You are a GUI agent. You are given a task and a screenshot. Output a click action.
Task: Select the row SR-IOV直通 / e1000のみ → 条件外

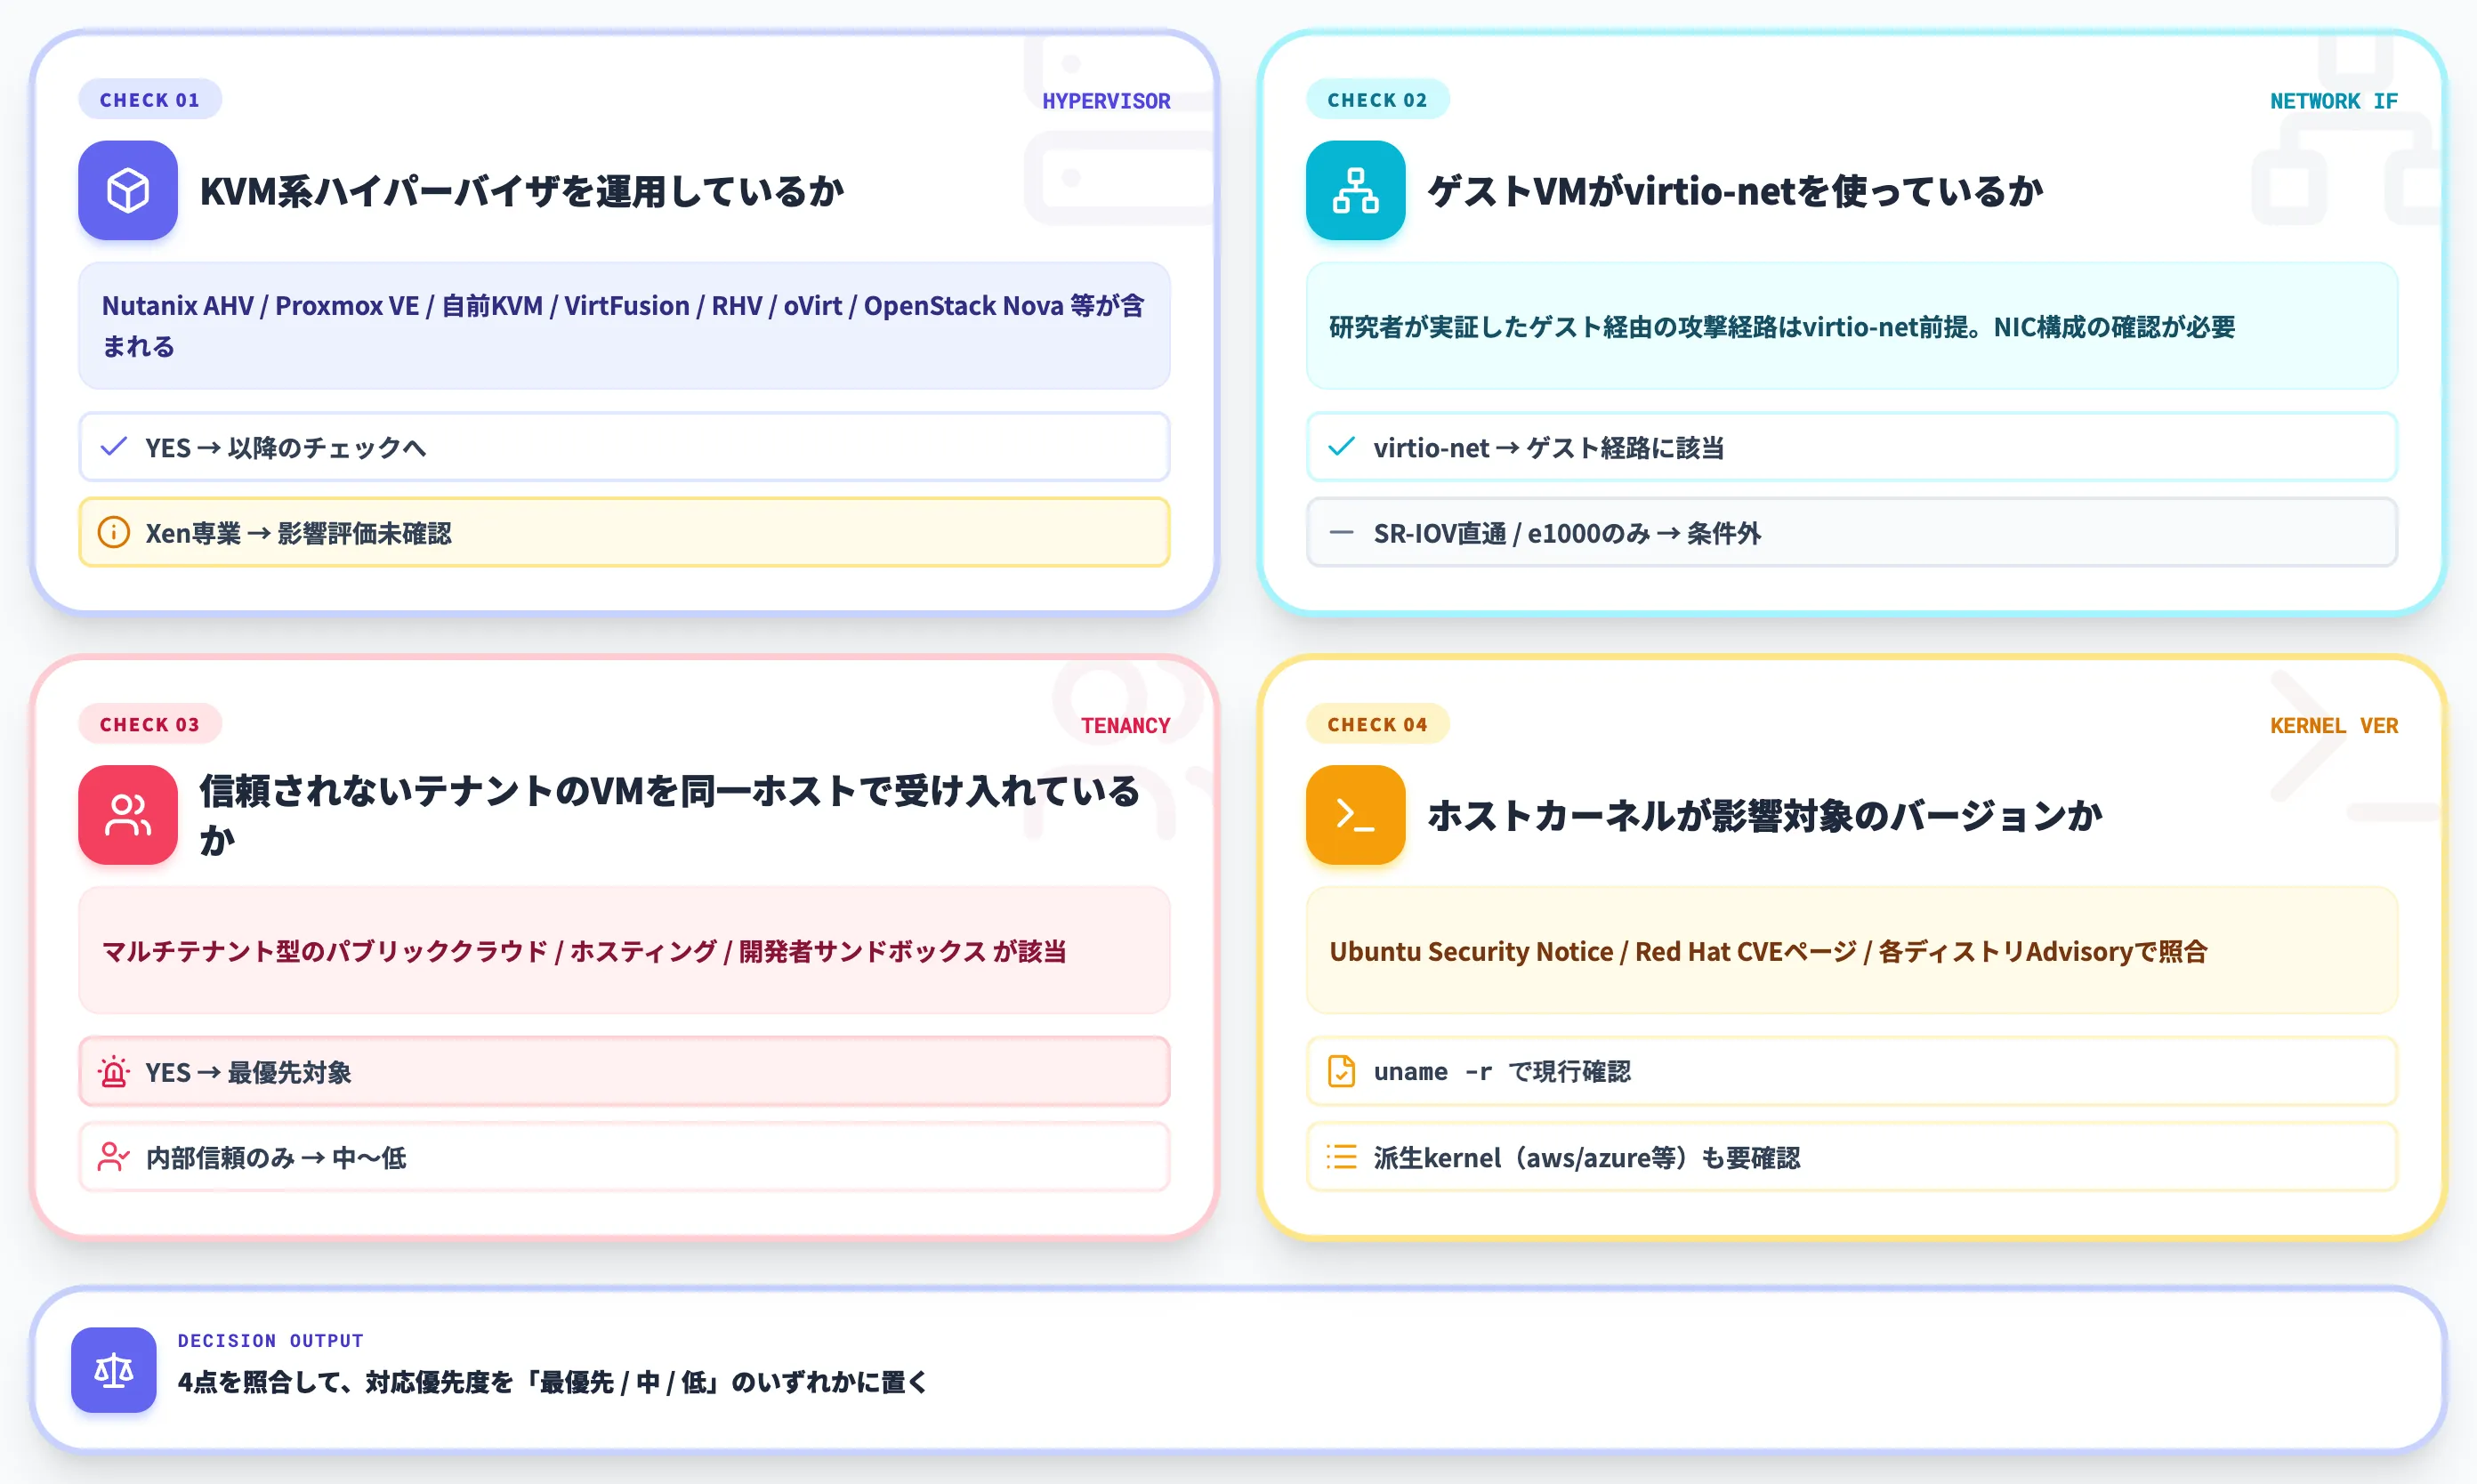click(x=1852, y=532)
